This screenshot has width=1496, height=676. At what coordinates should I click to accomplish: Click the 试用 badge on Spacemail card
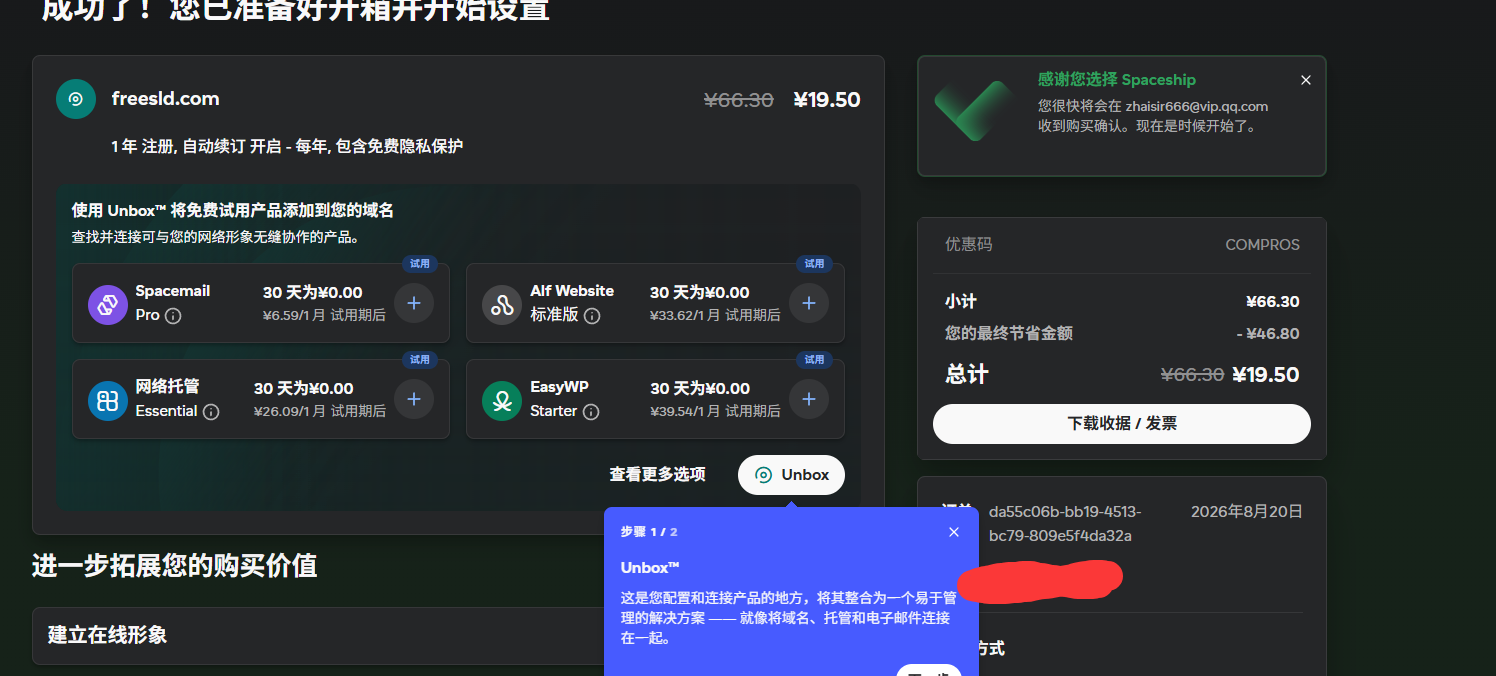[x=420, y=264]
